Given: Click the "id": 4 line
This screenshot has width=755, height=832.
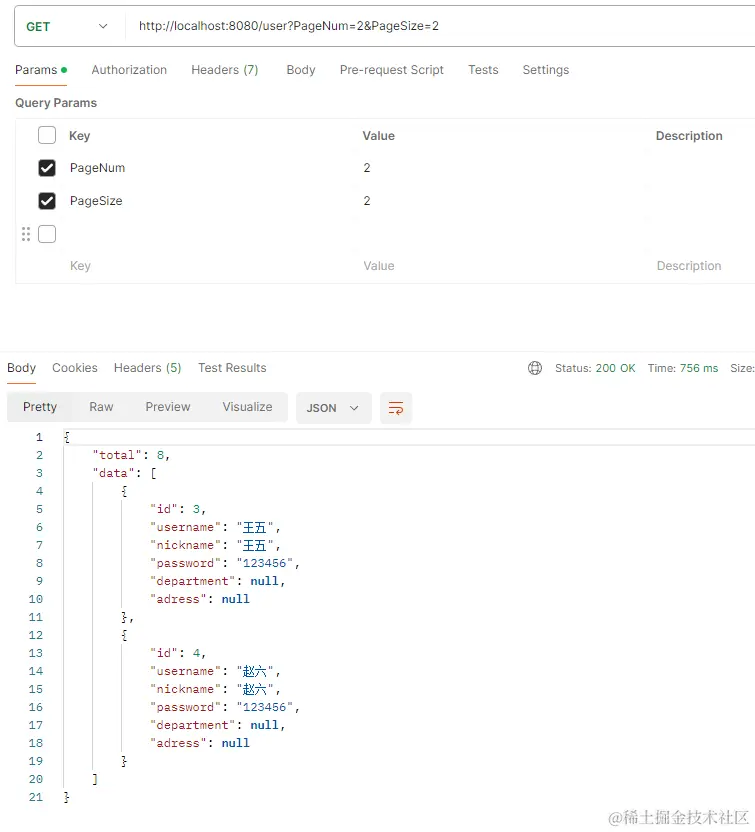Looking at the screenshot, I should pyautogui.click(x=178, y=653).
